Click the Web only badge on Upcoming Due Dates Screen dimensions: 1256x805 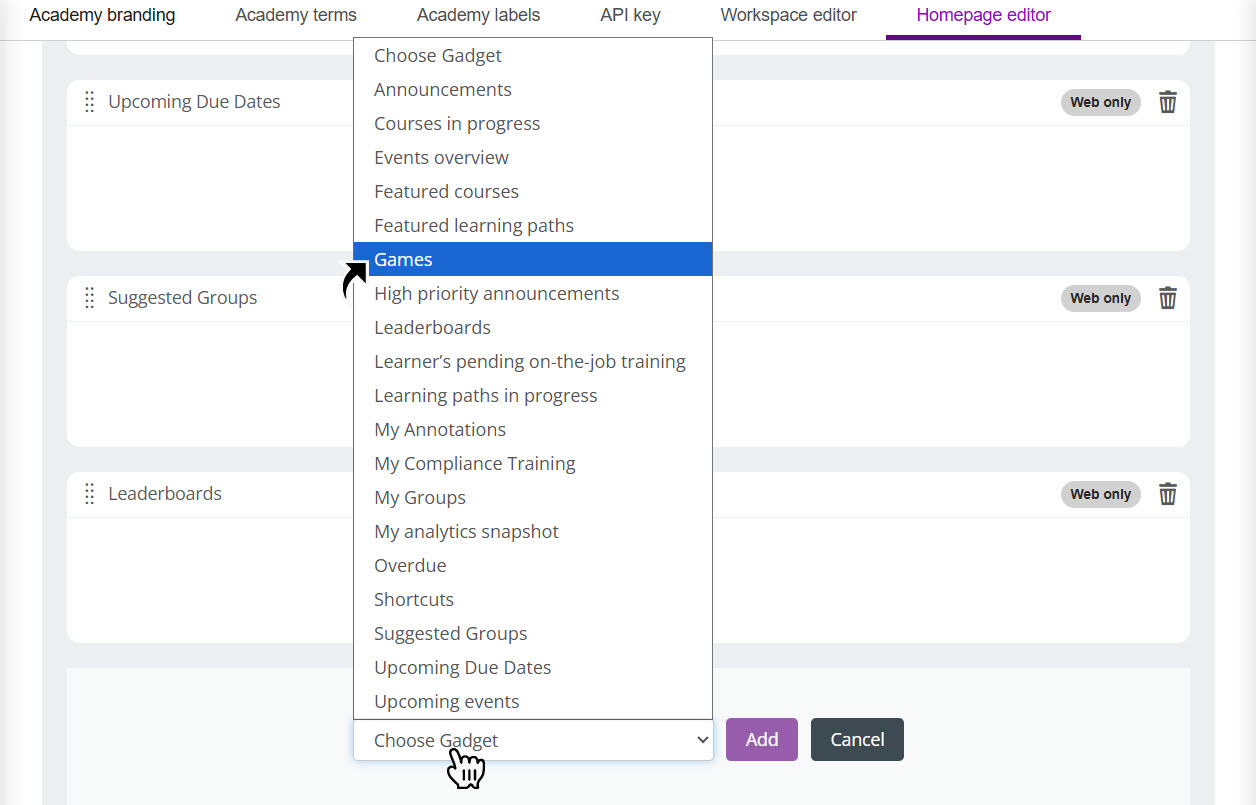coord(1100,101)
